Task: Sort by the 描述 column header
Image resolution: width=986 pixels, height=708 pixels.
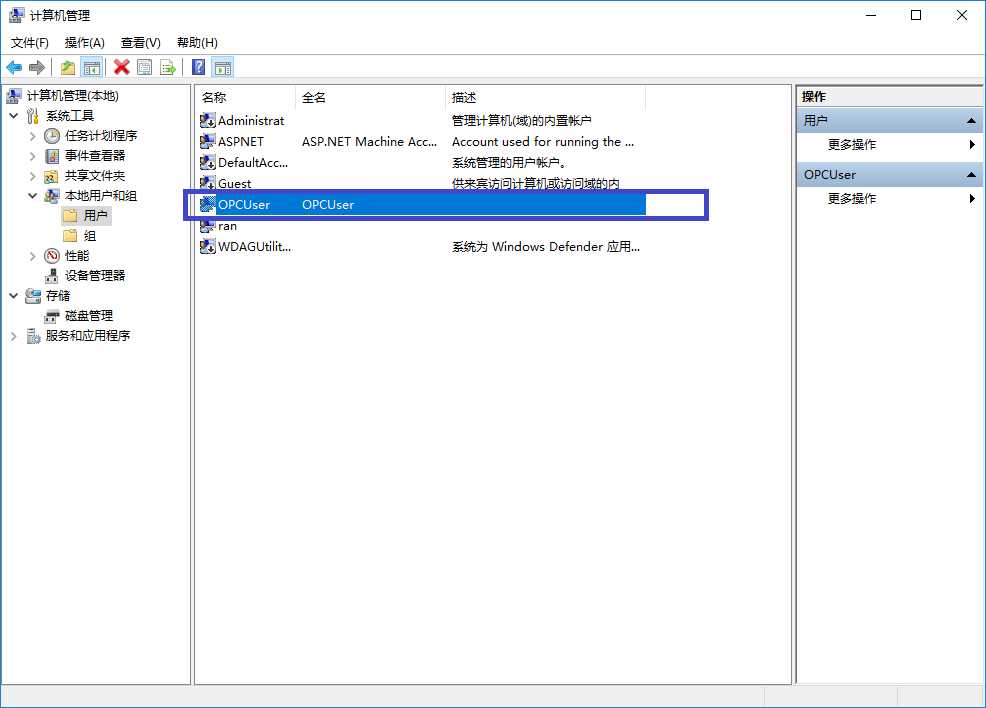Action: (545, 97)
